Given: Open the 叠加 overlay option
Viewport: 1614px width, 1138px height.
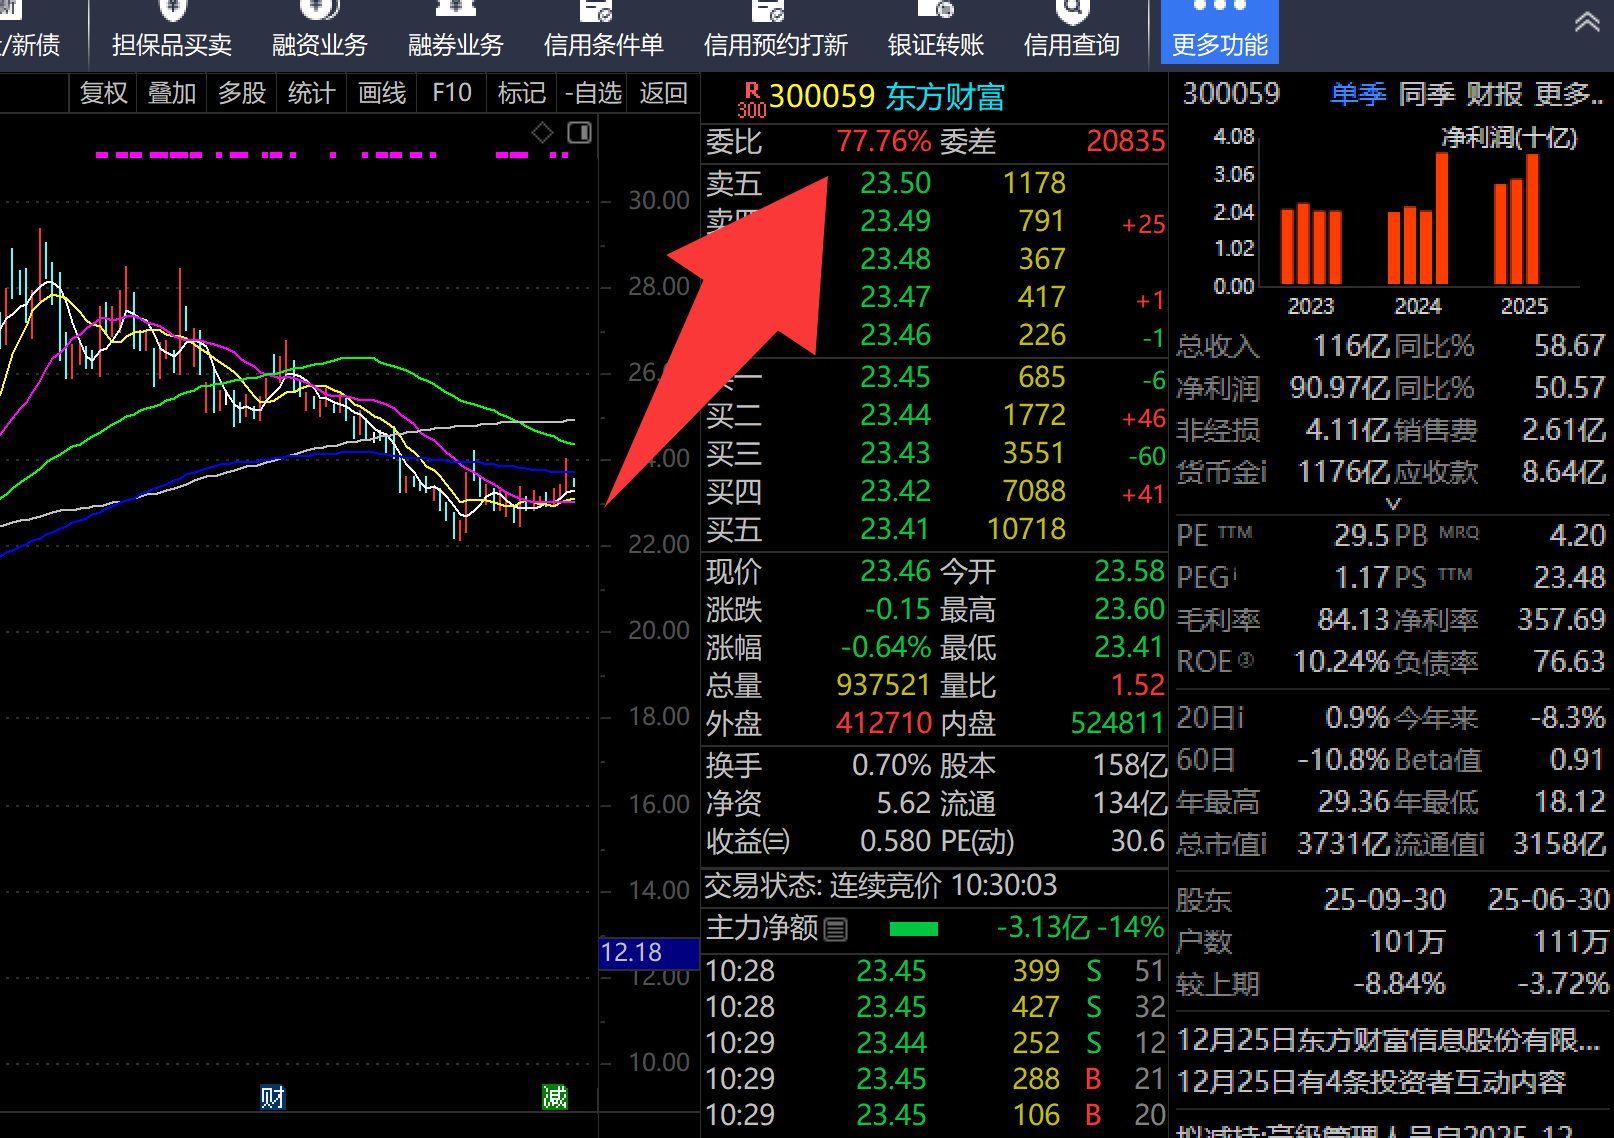Looking at the screenshot, I should (x=172, y=93).
